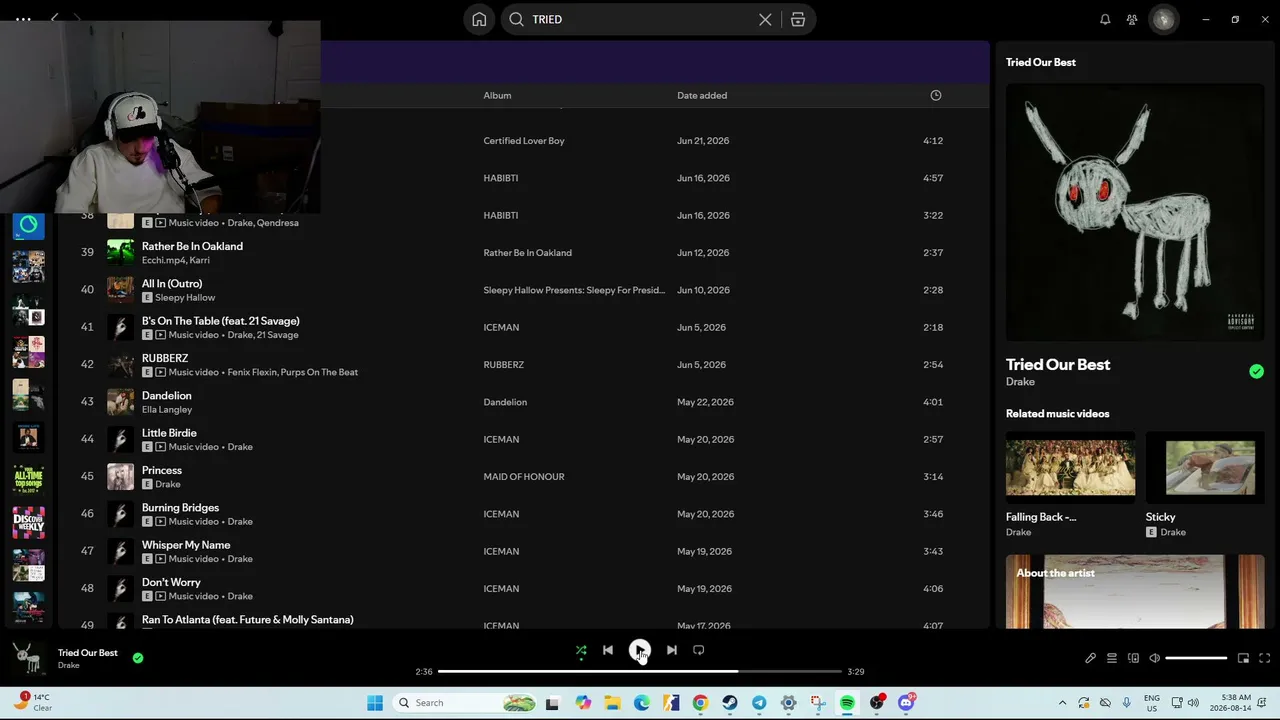Show hidden system tray icons
Screen dimensions: 1280x720
pyautogui.click(x=1062, y=703)
